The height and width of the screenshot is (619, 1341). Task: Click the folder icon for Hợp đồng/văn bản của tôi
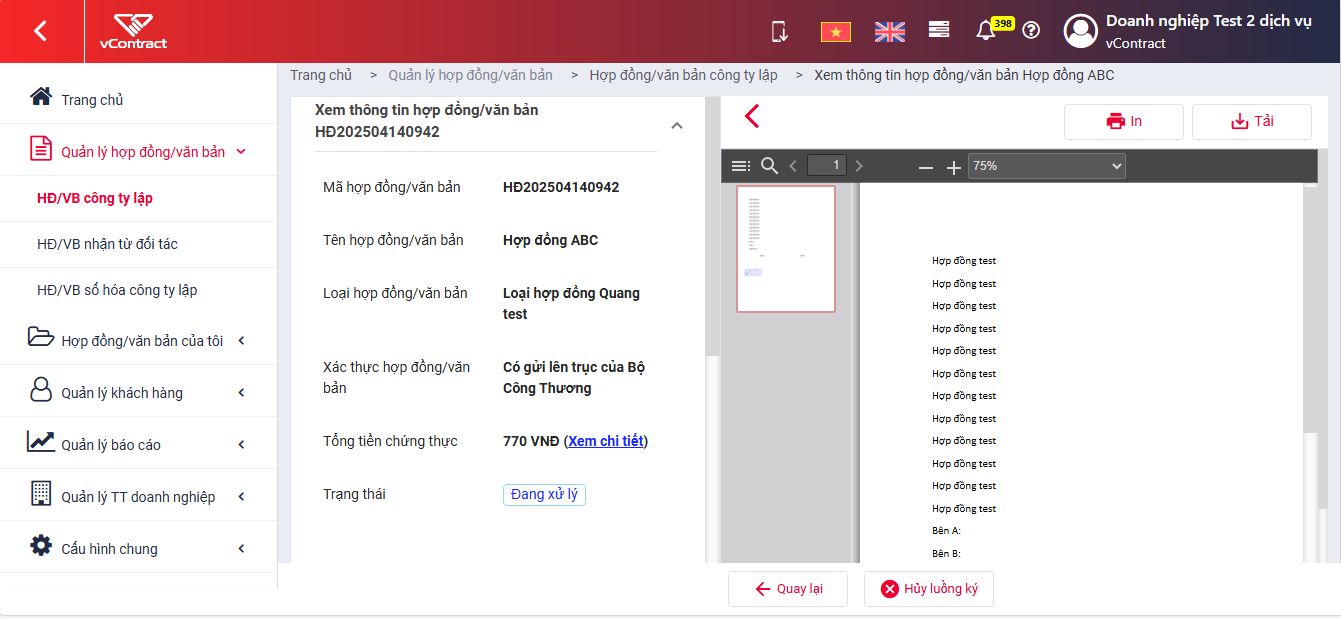[40, 337]
